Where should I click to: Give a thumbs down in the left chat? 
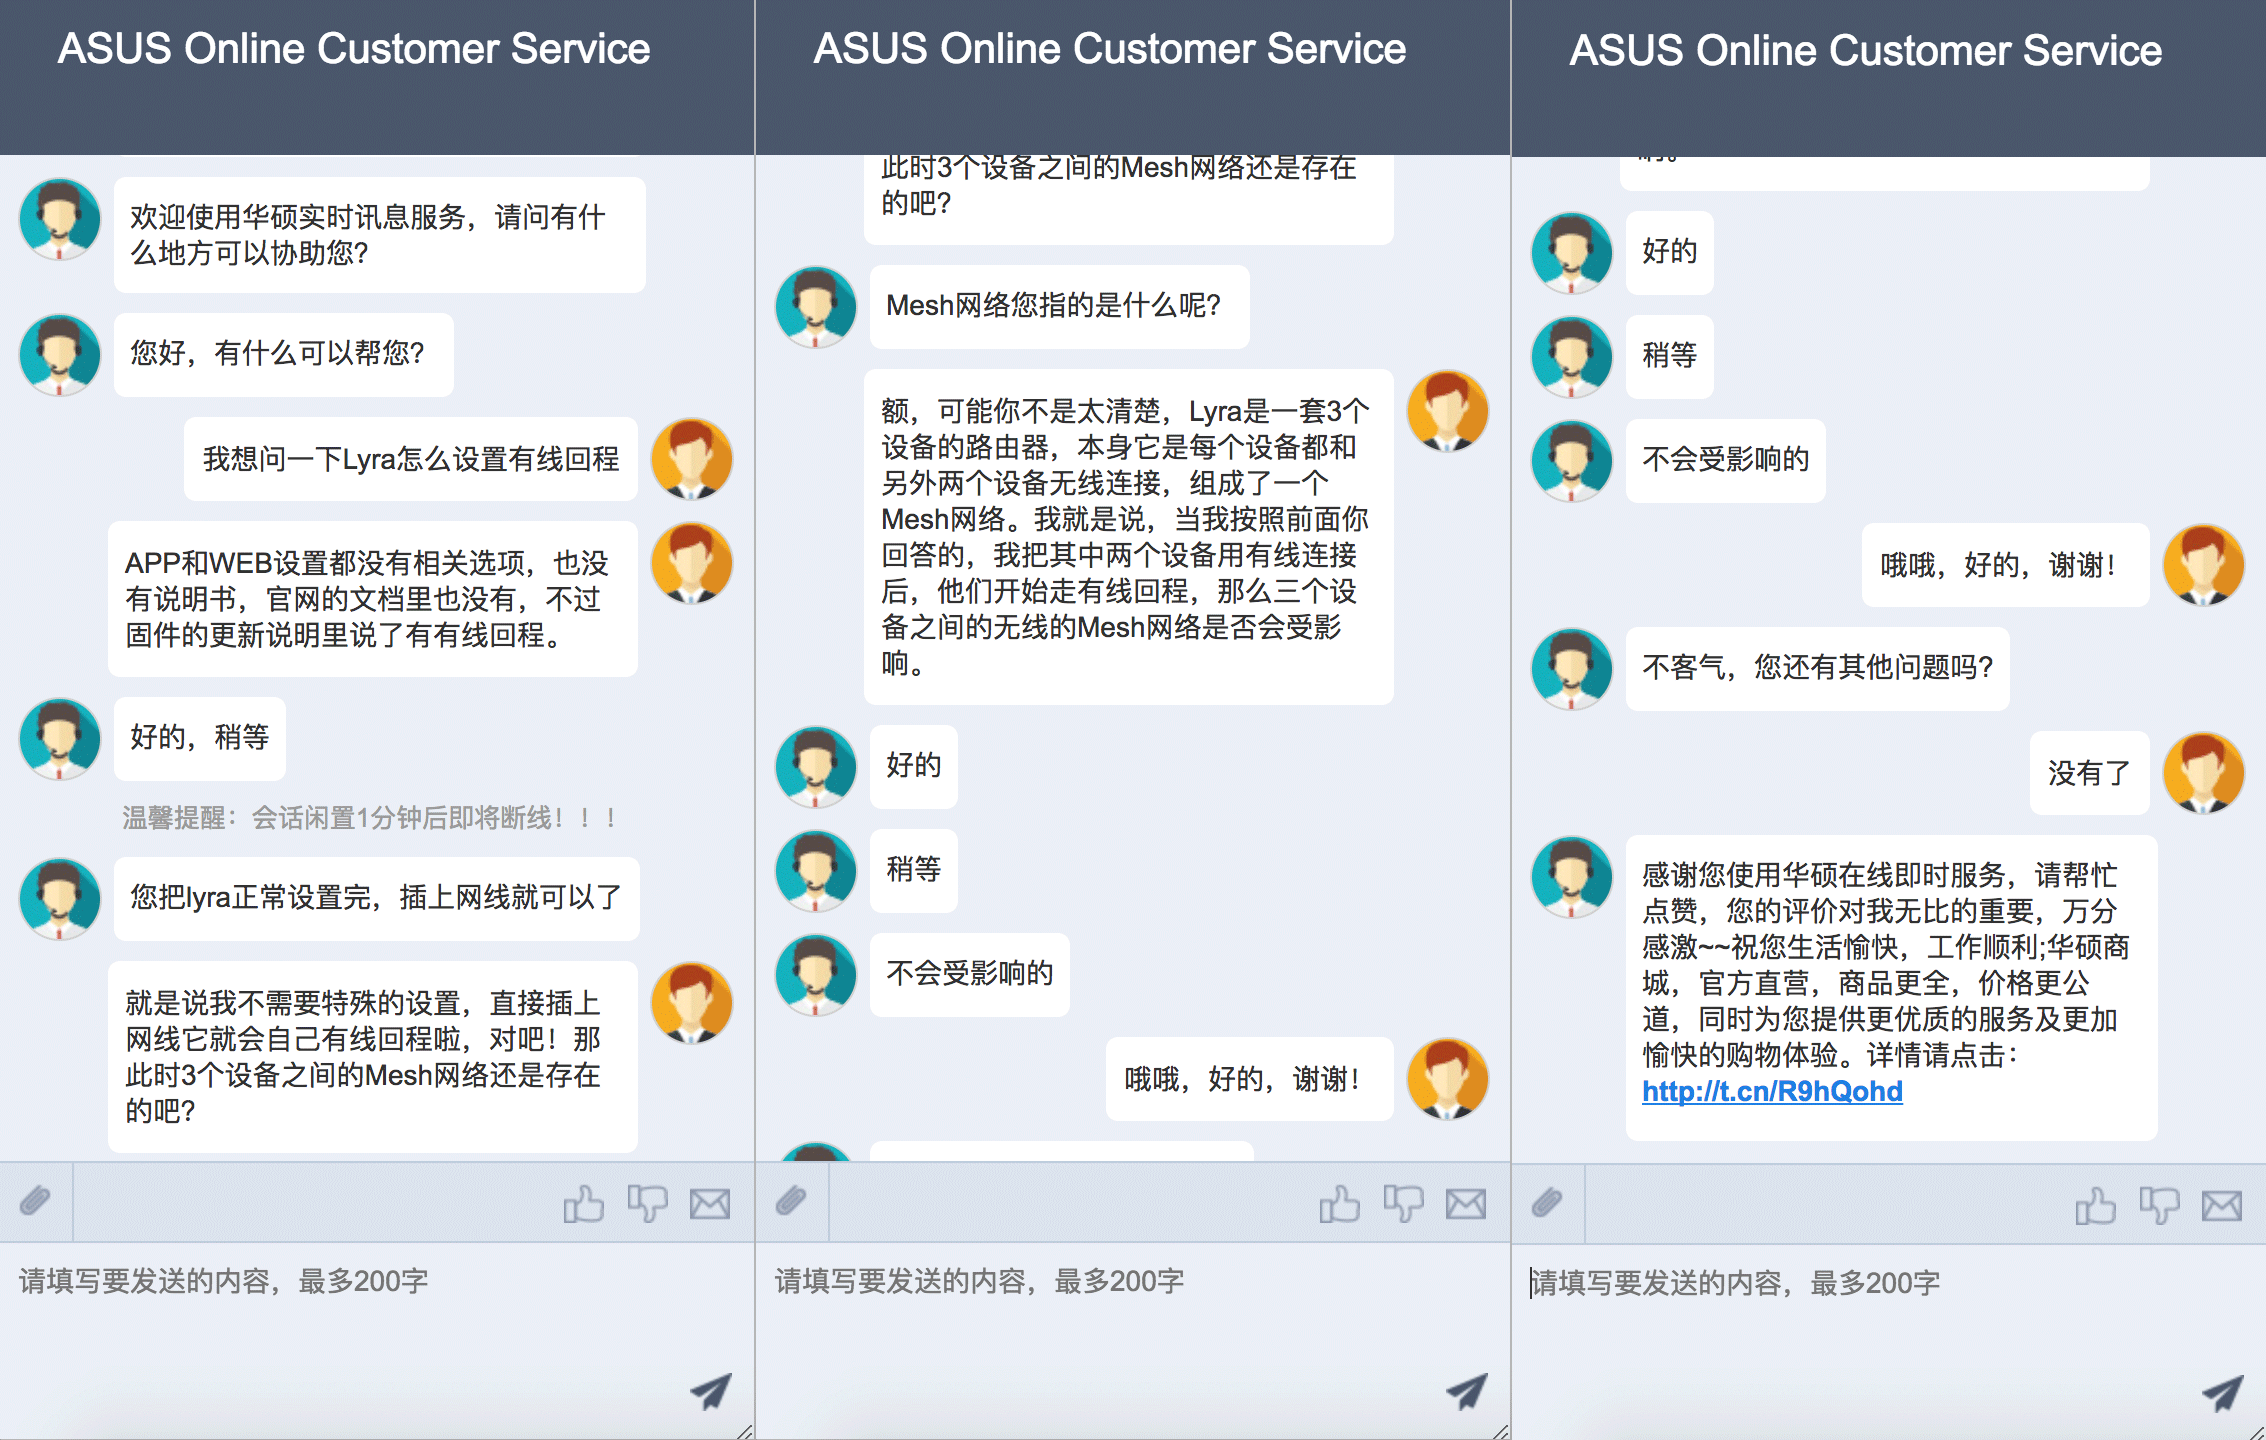click(x=648, y=1203)
